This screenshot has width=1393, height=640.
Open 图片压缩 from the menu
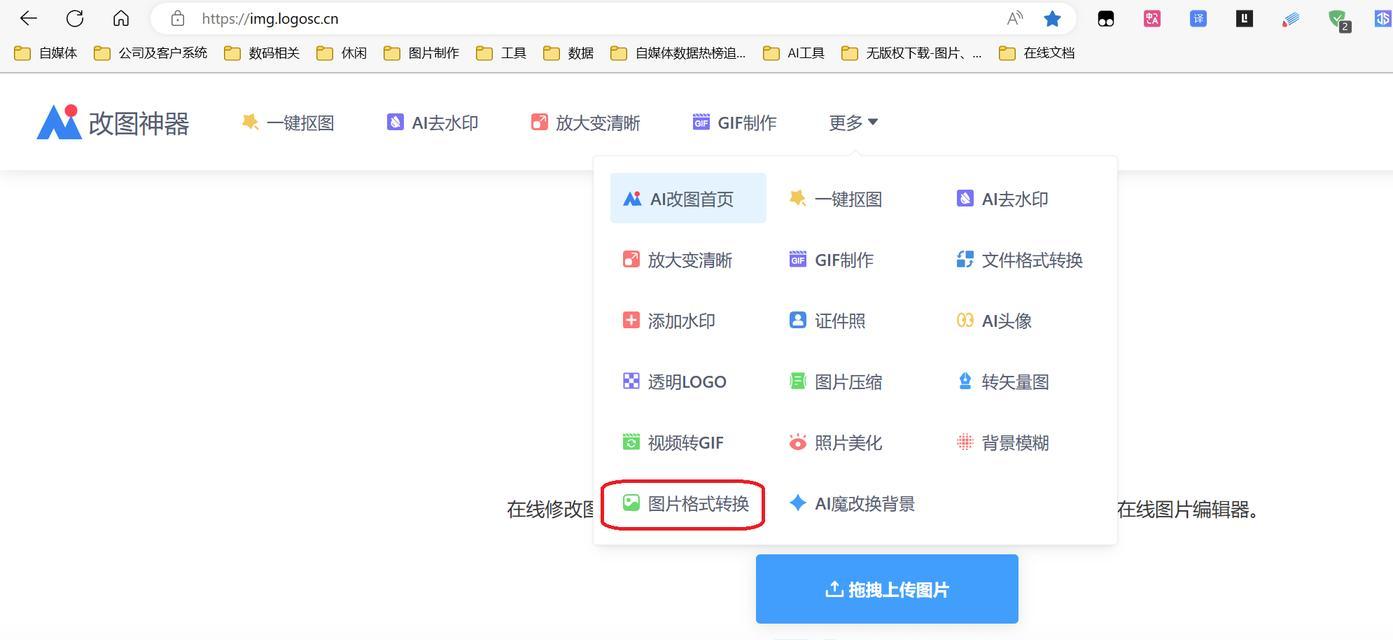tap(835, 382)
